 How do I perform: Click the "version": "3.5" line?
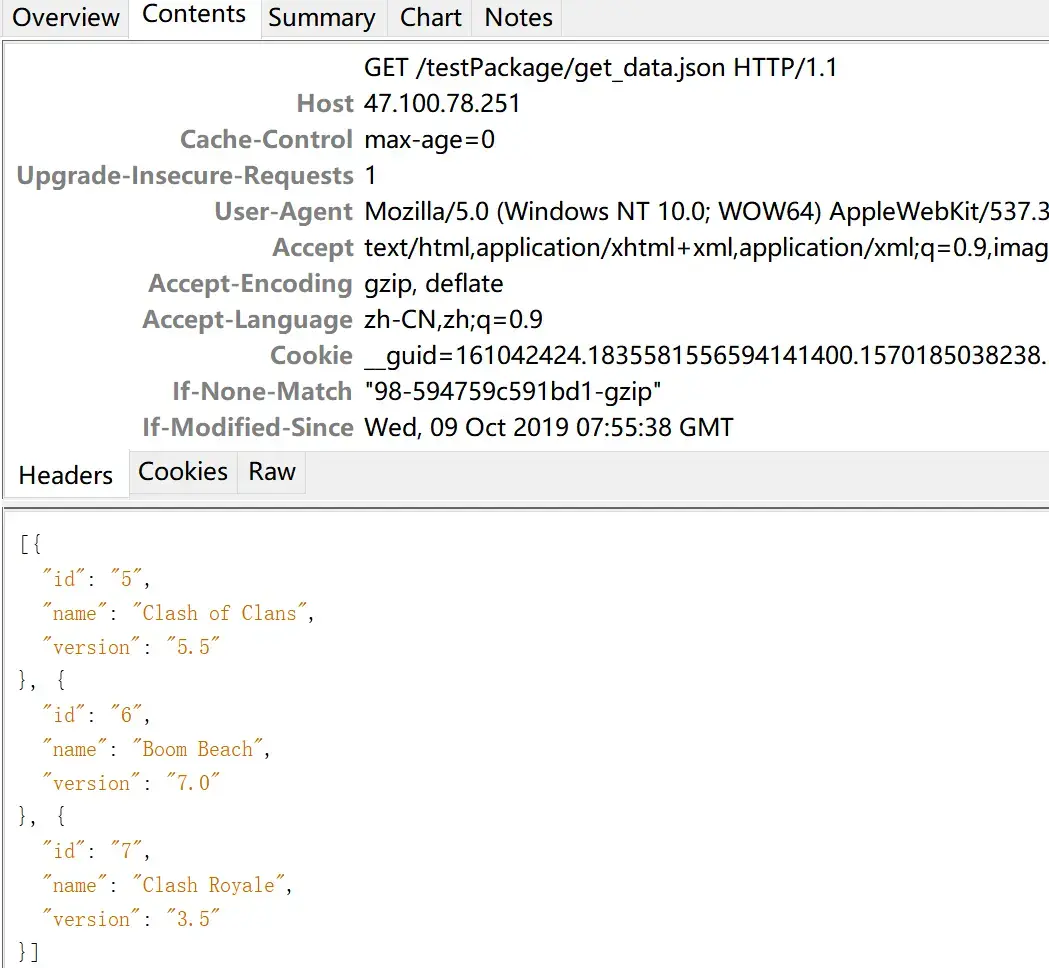[130, 919]
